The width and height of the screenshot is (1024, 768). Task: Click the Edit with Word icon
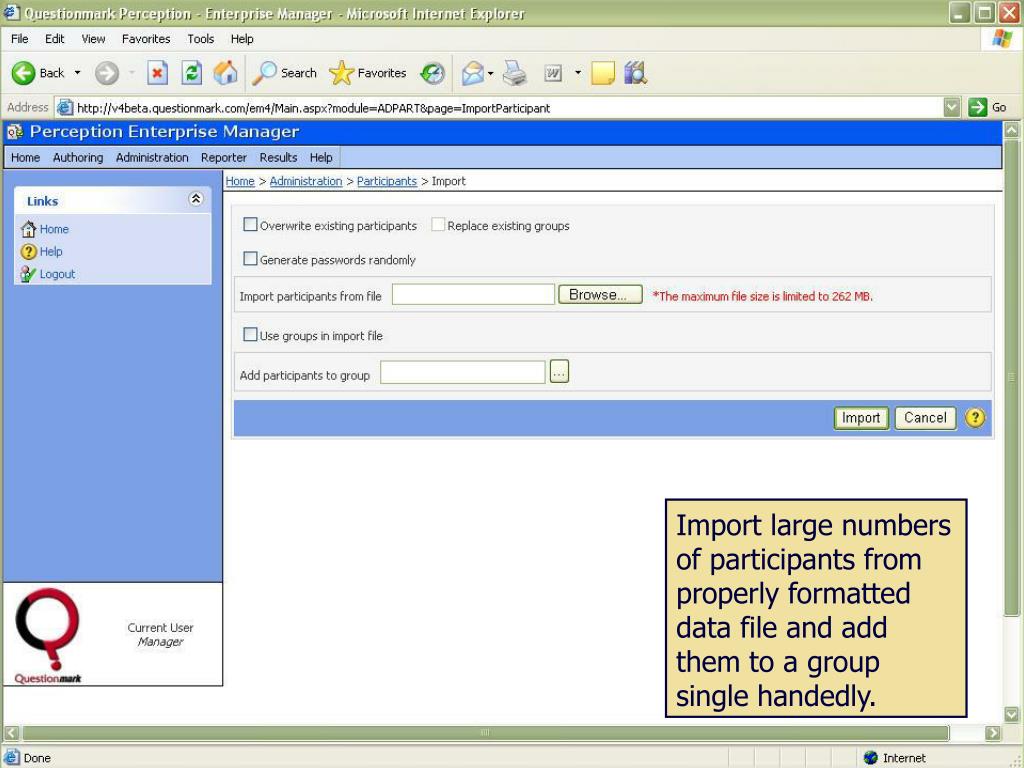click(x=553, y=73)
